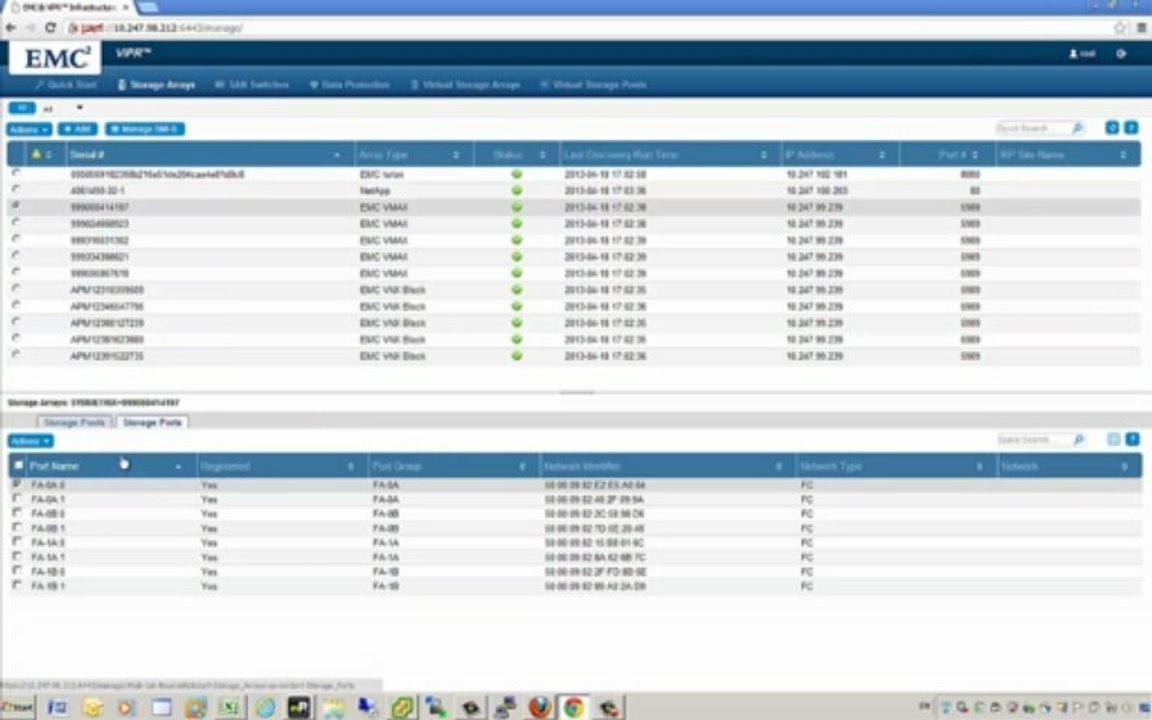Click the arrays table help icon
Viewport: 1152px width, 720px height.
coord(1131,128)
